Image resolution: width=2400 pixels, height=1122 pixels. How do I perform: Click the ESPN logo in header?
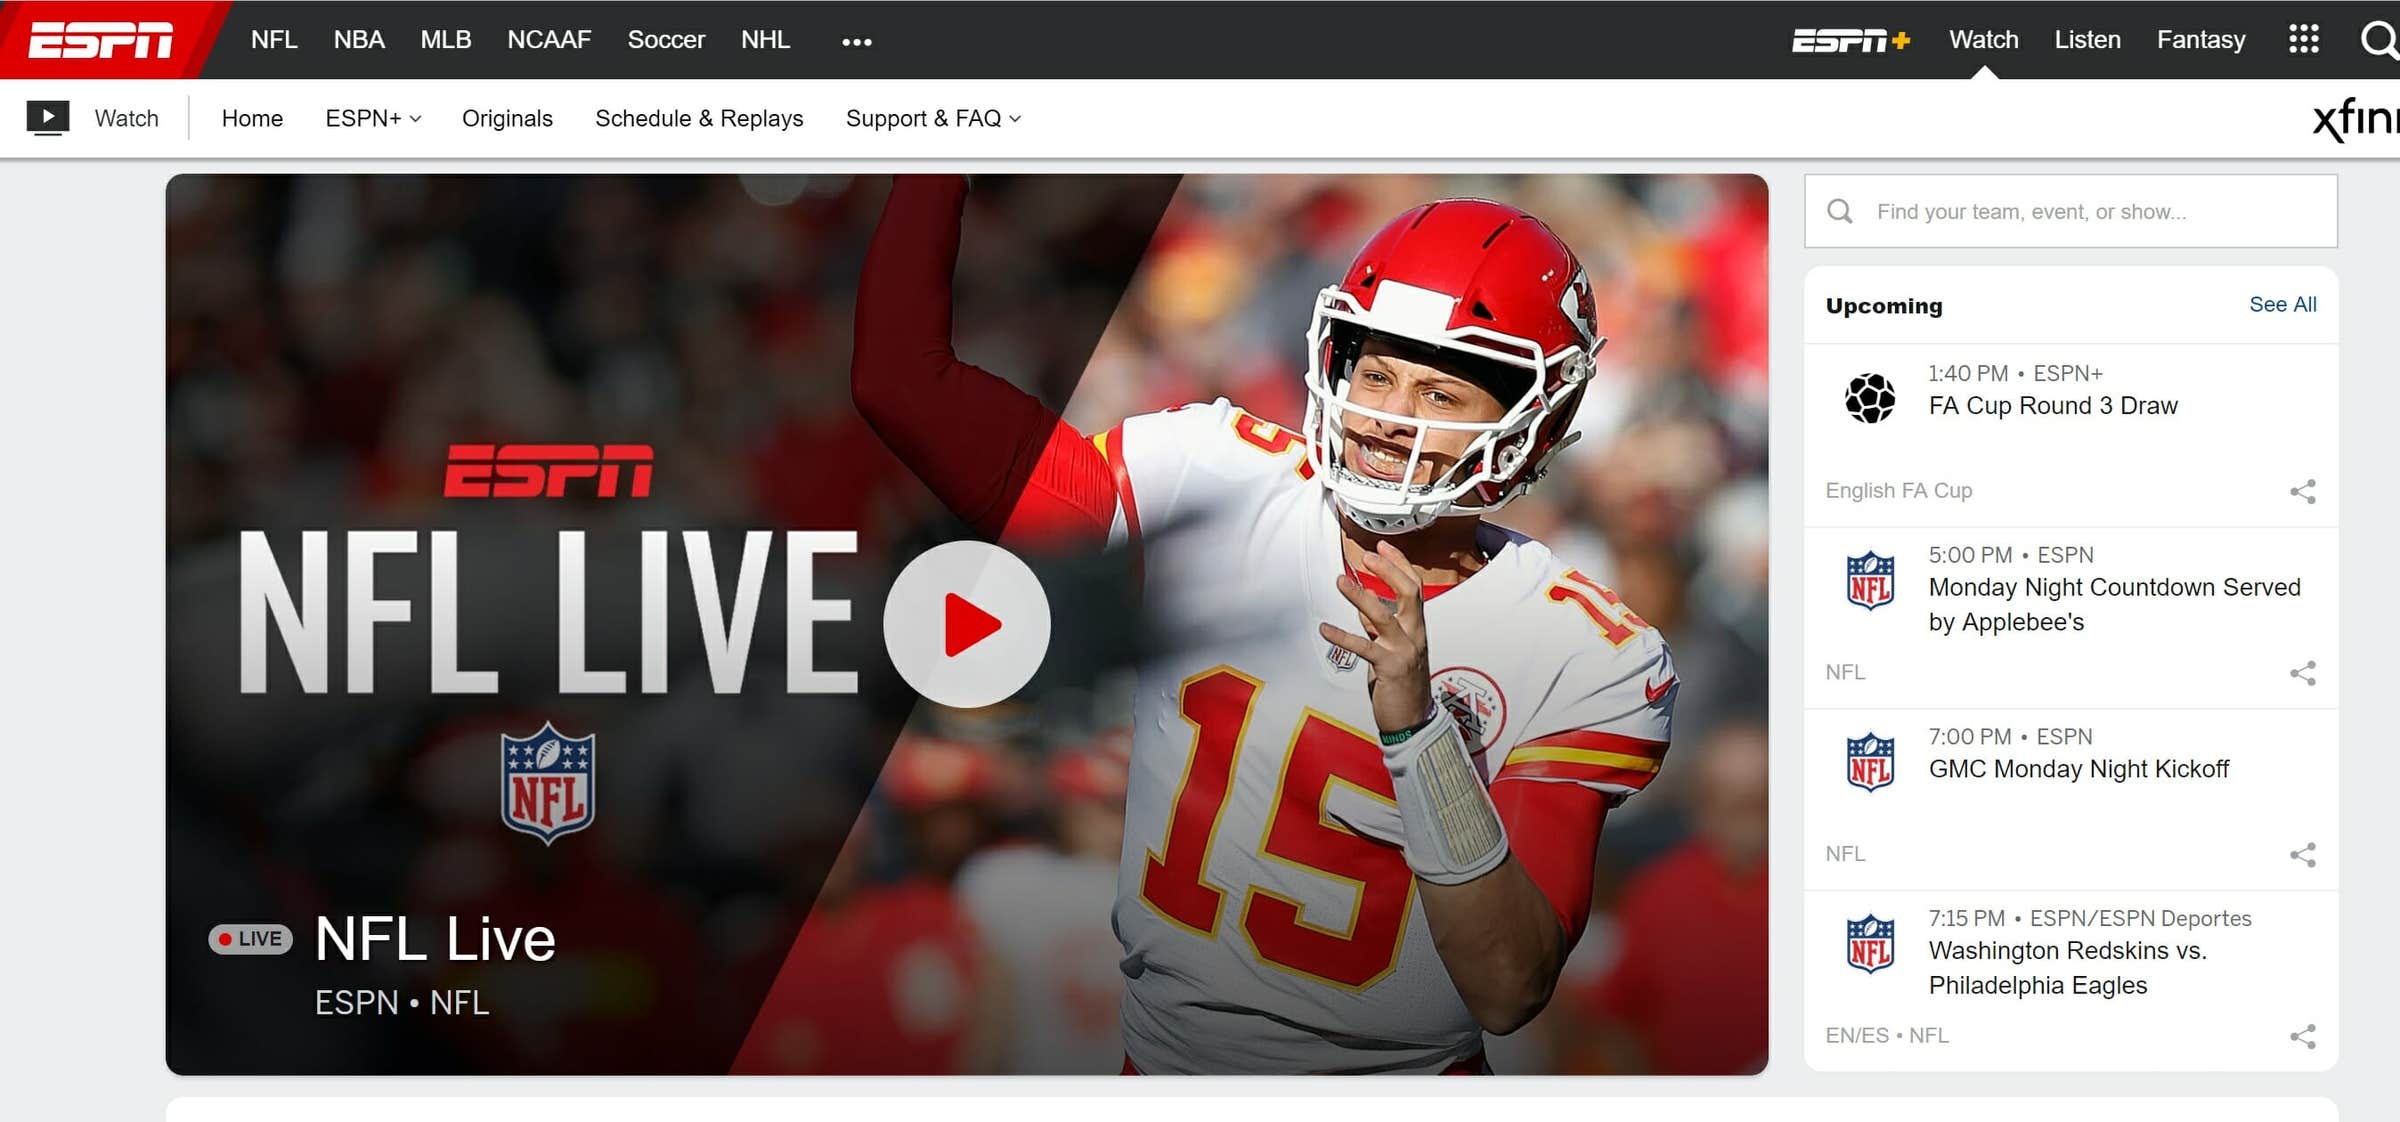(100, 40)
